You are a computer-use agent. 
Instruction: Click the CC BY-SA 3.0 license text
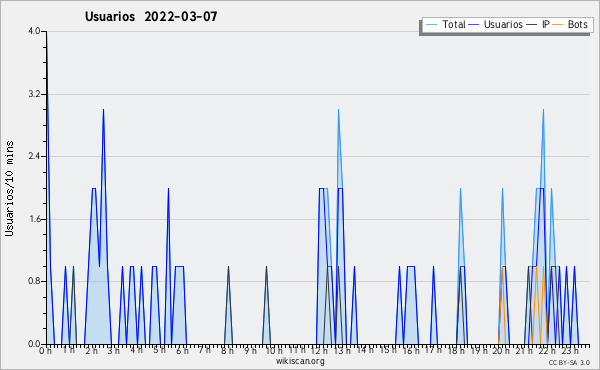tap(569, 362)
